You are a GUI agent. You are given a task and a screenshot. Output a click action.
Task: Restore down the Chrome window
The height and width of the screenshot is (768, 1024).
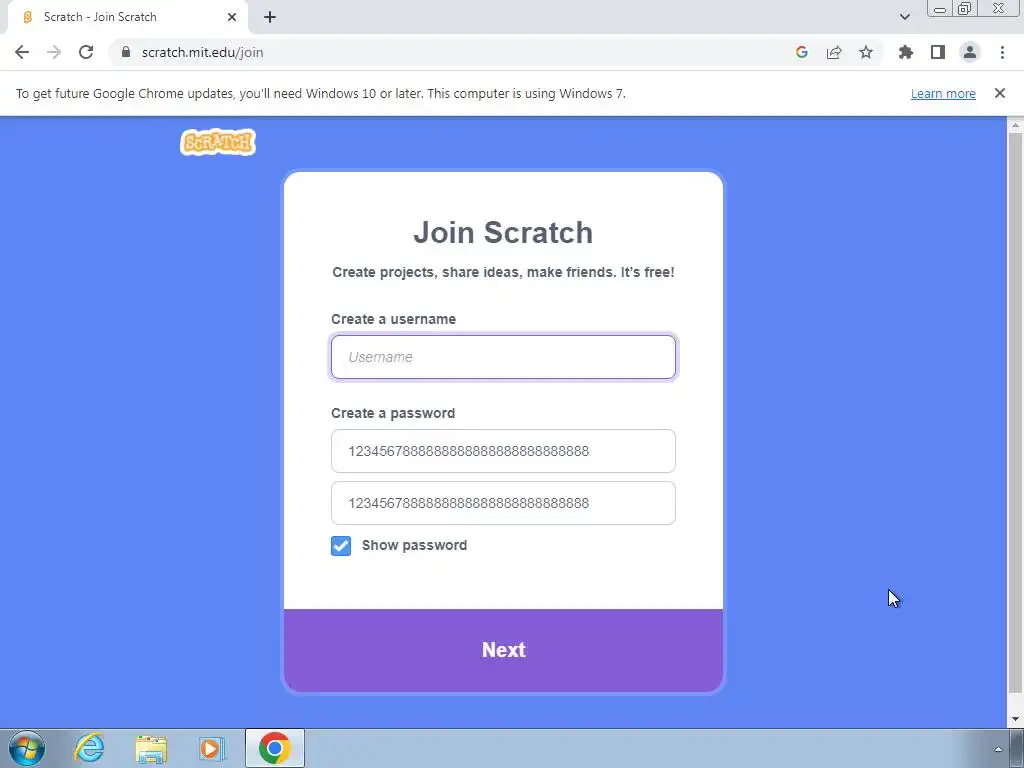(x=965, y=9)
